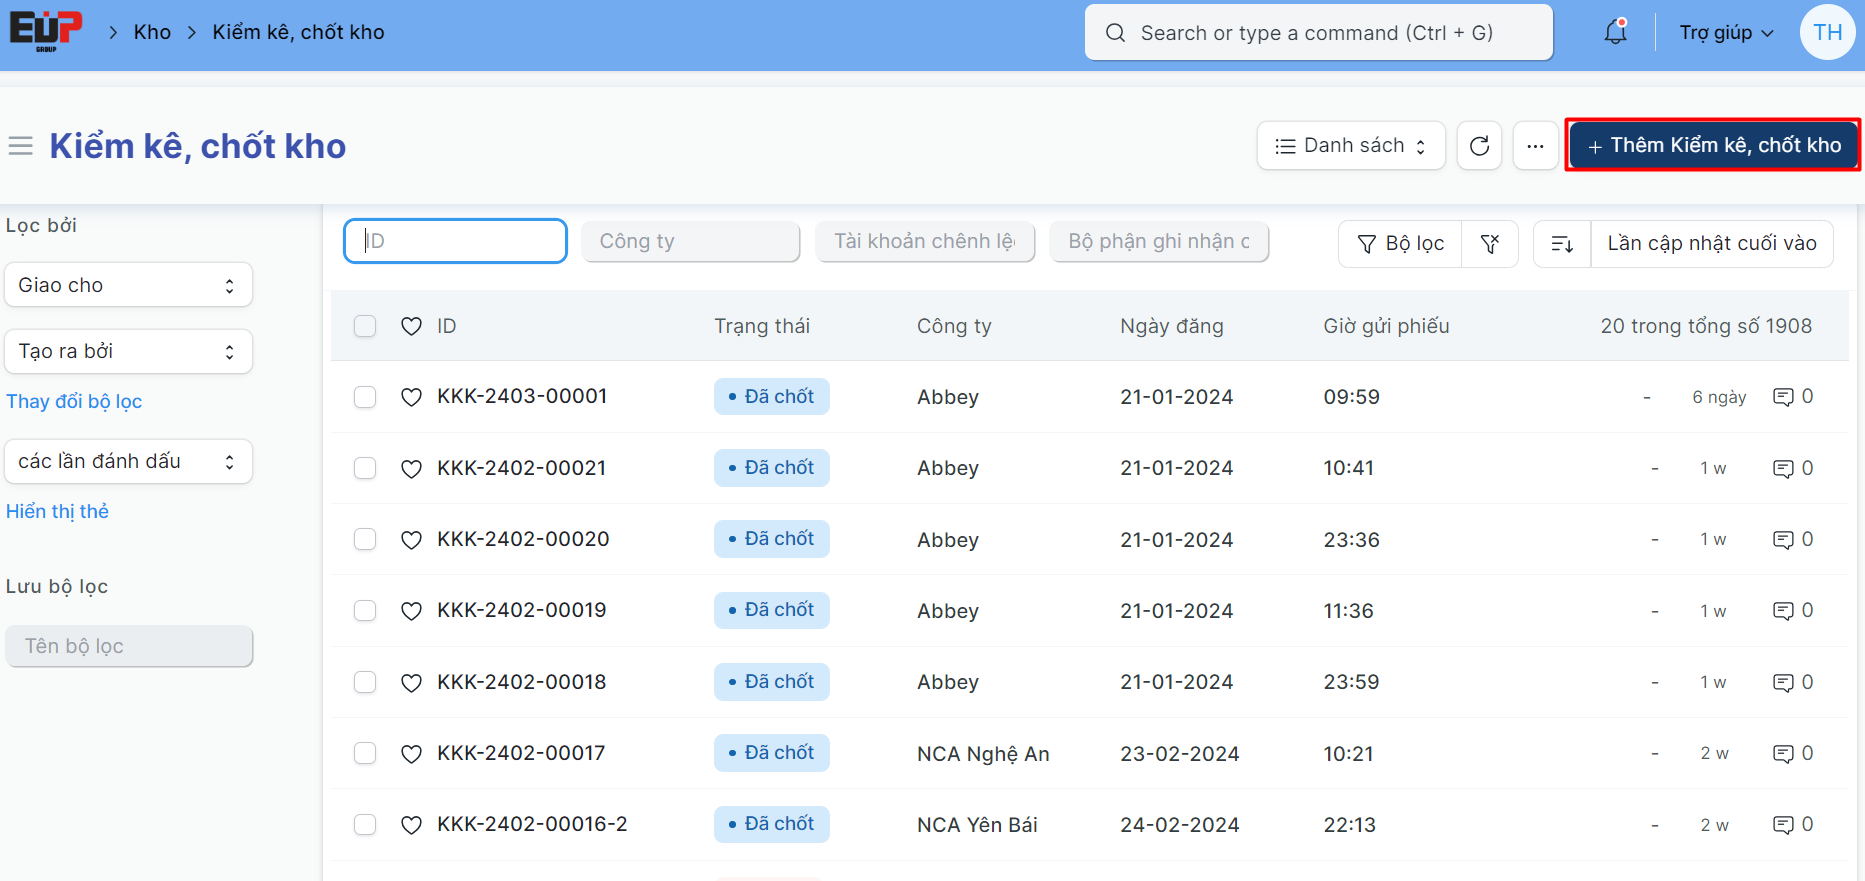Reload the list with refresh icon
Screen dimensions: 1865x881
coord(1479,146)
